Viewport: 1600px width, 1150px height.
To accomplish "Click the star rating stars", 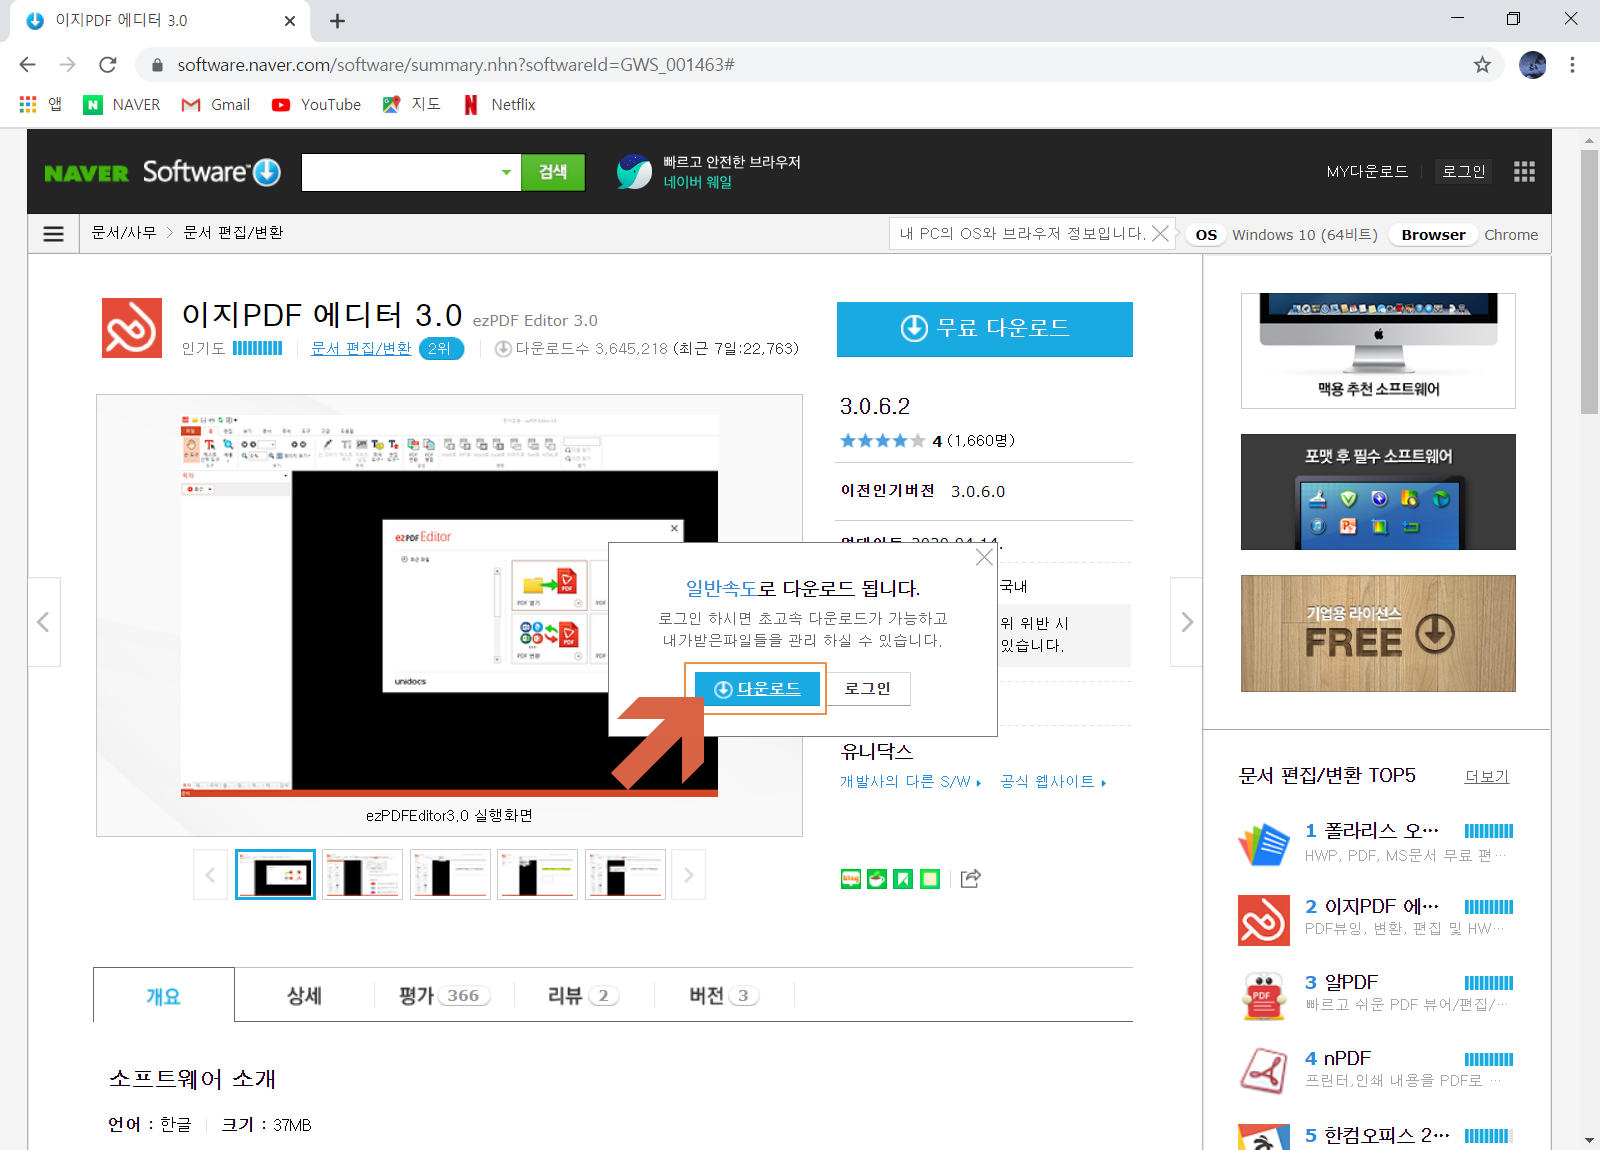I will [882, 441].
